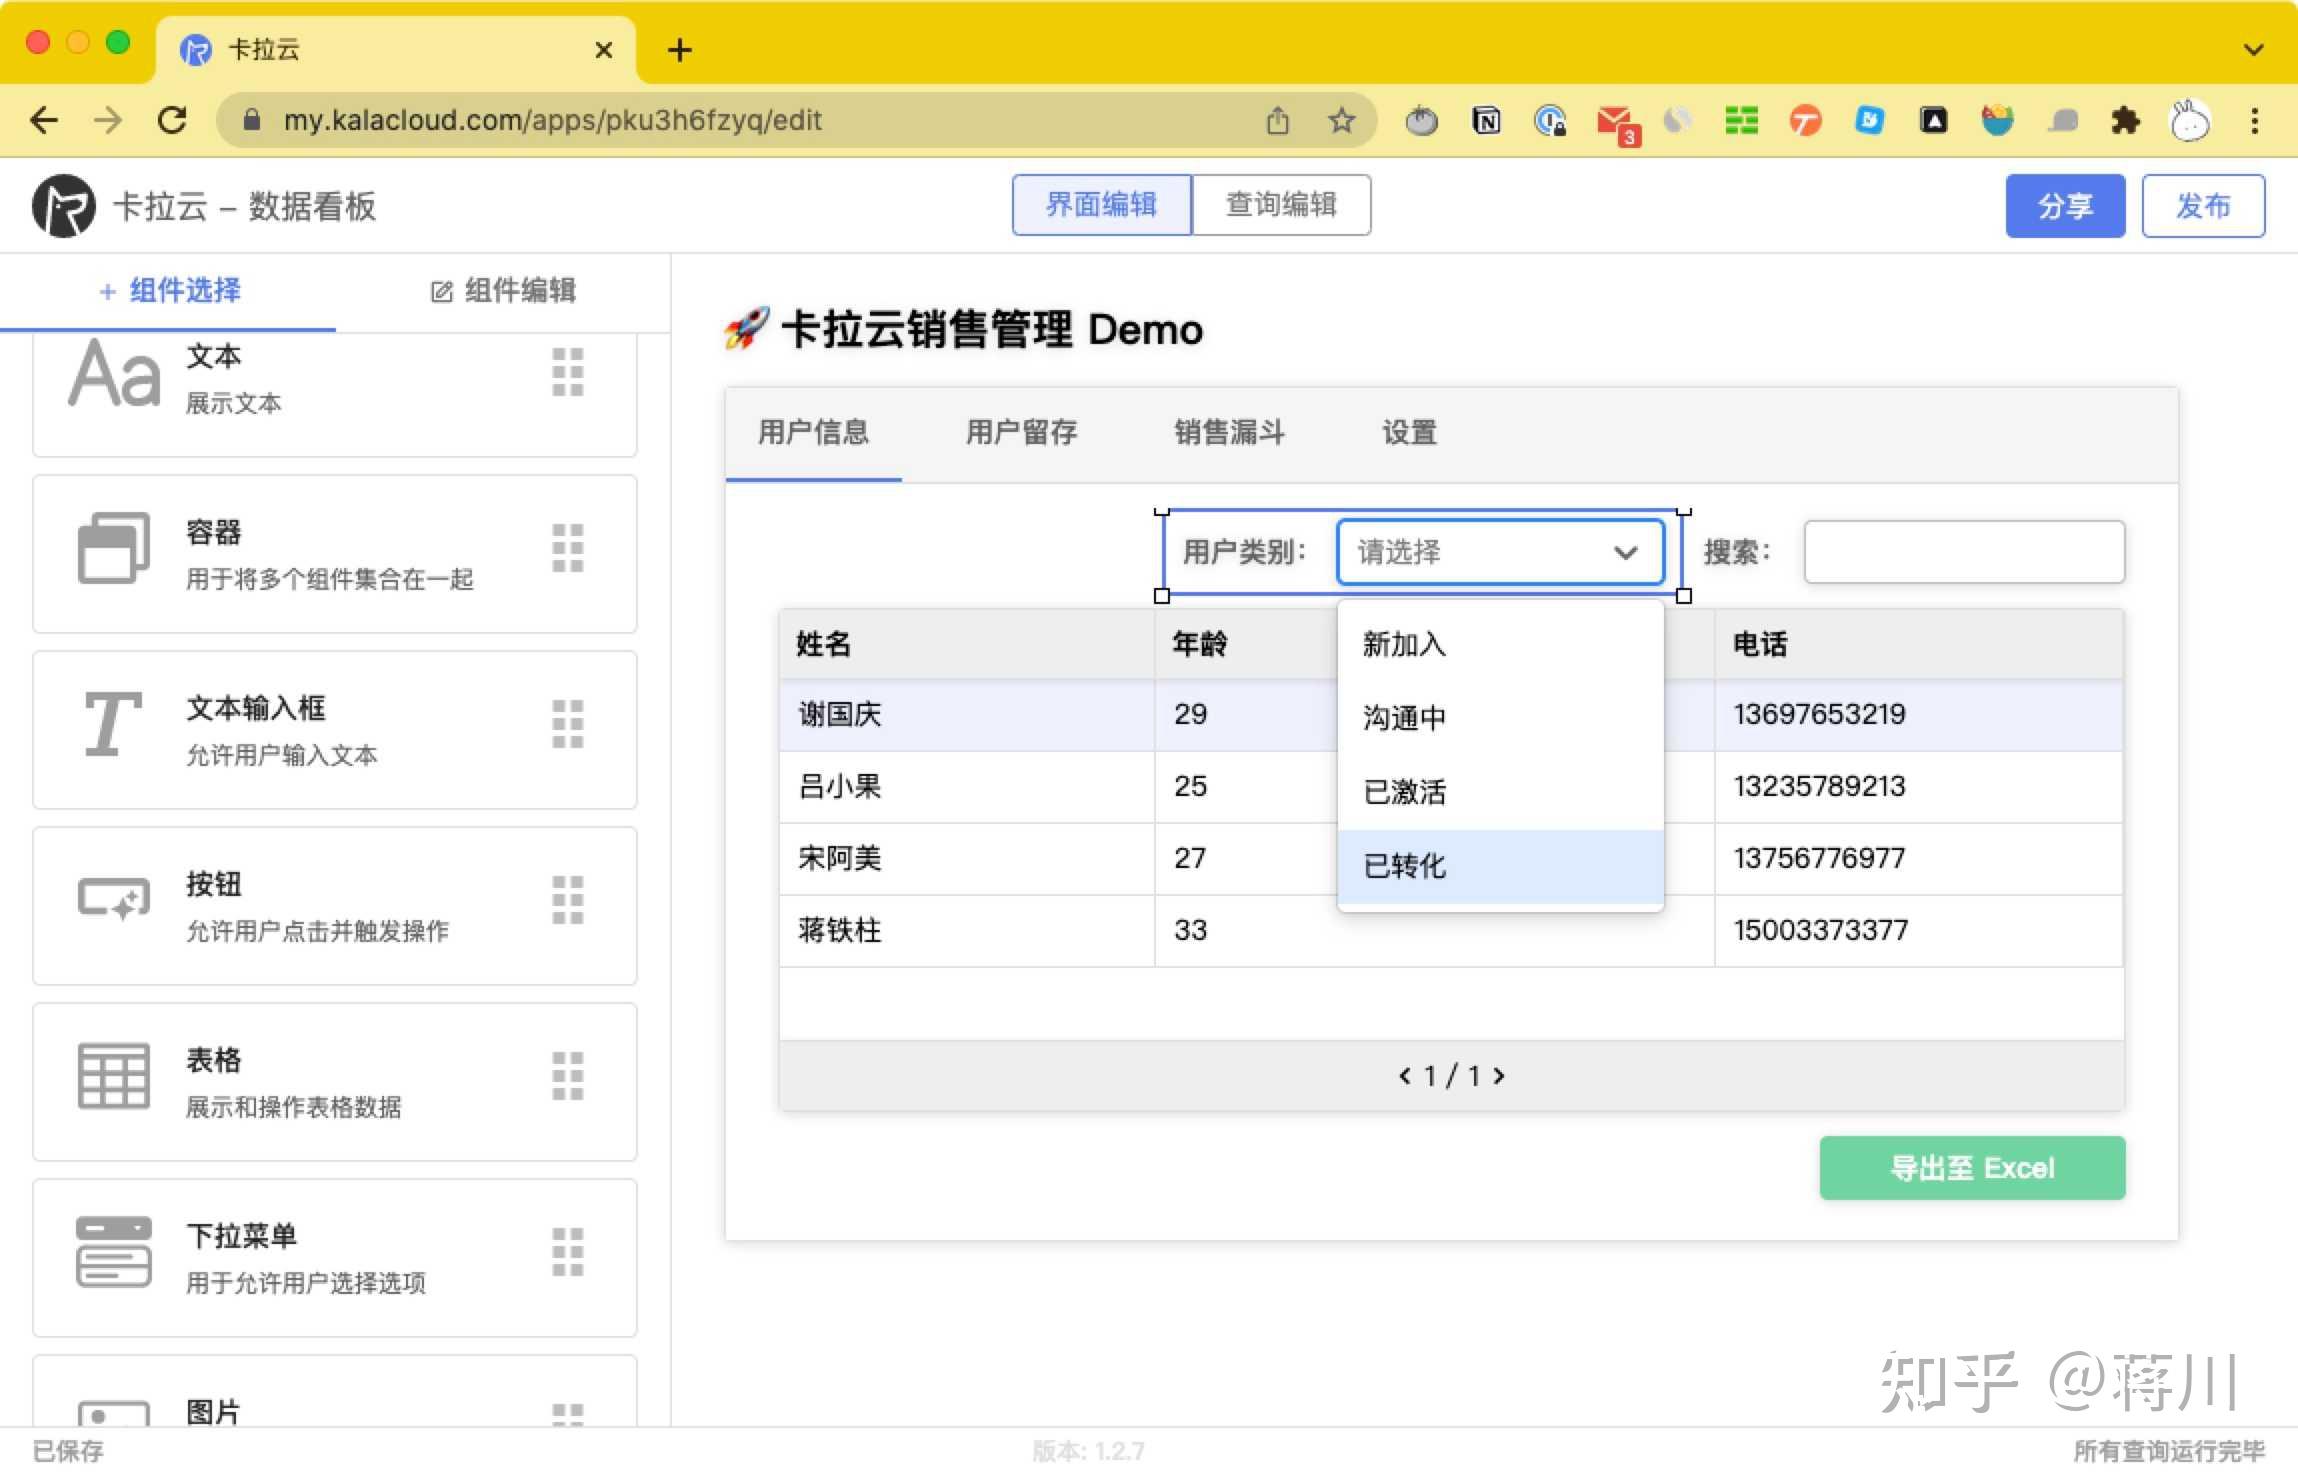Select the 表格 table component icon
The image size is (2298, 1474).
[113, 1075]
